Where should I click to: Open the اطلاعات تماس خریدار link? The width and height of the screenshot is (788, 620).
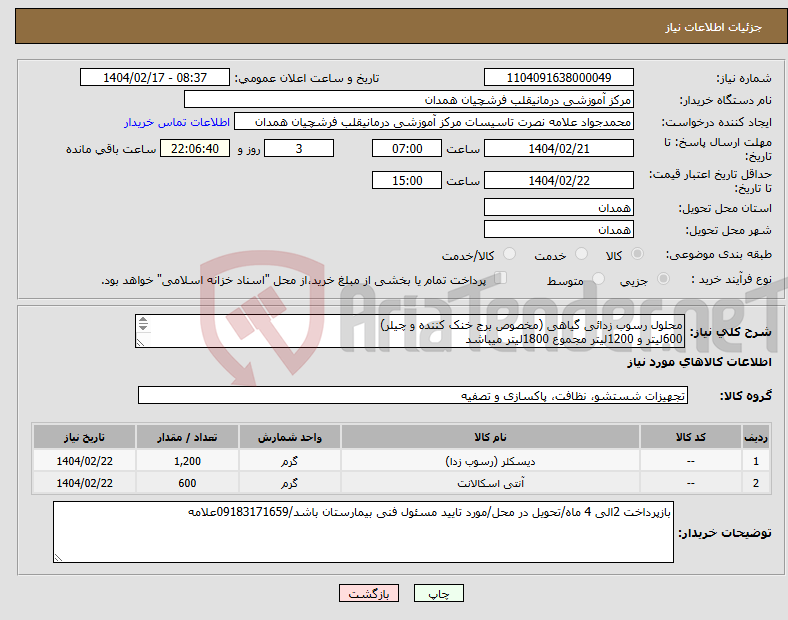(x=177, y=123)
